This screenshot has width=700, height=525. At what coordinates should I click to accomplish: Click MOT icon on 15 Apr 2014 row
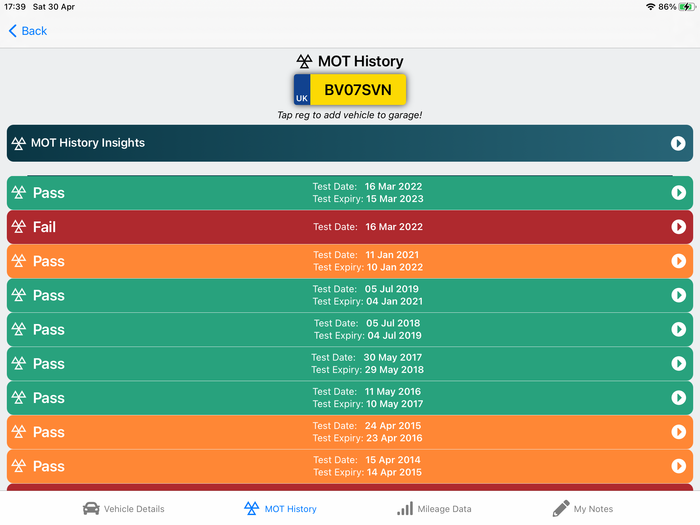[19, 466]
